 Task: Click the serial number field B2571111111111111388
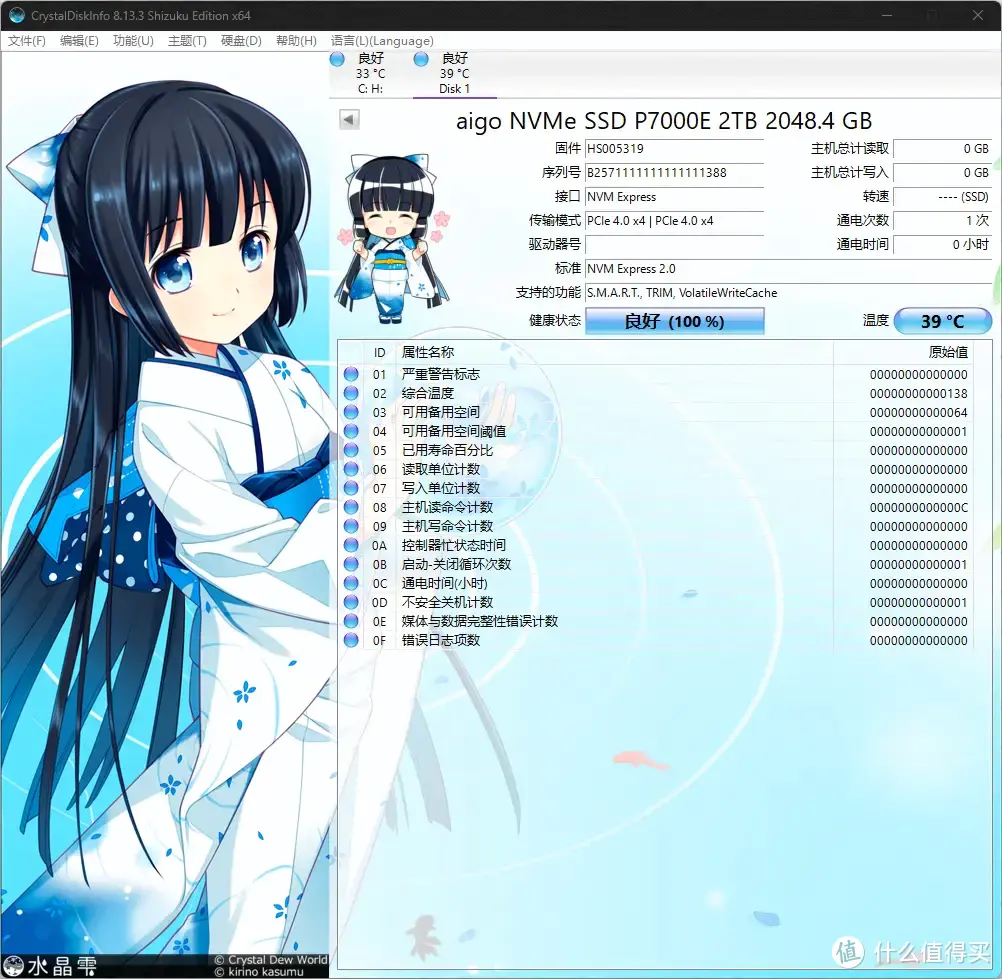pyautogui.click(x=674, y=173)
